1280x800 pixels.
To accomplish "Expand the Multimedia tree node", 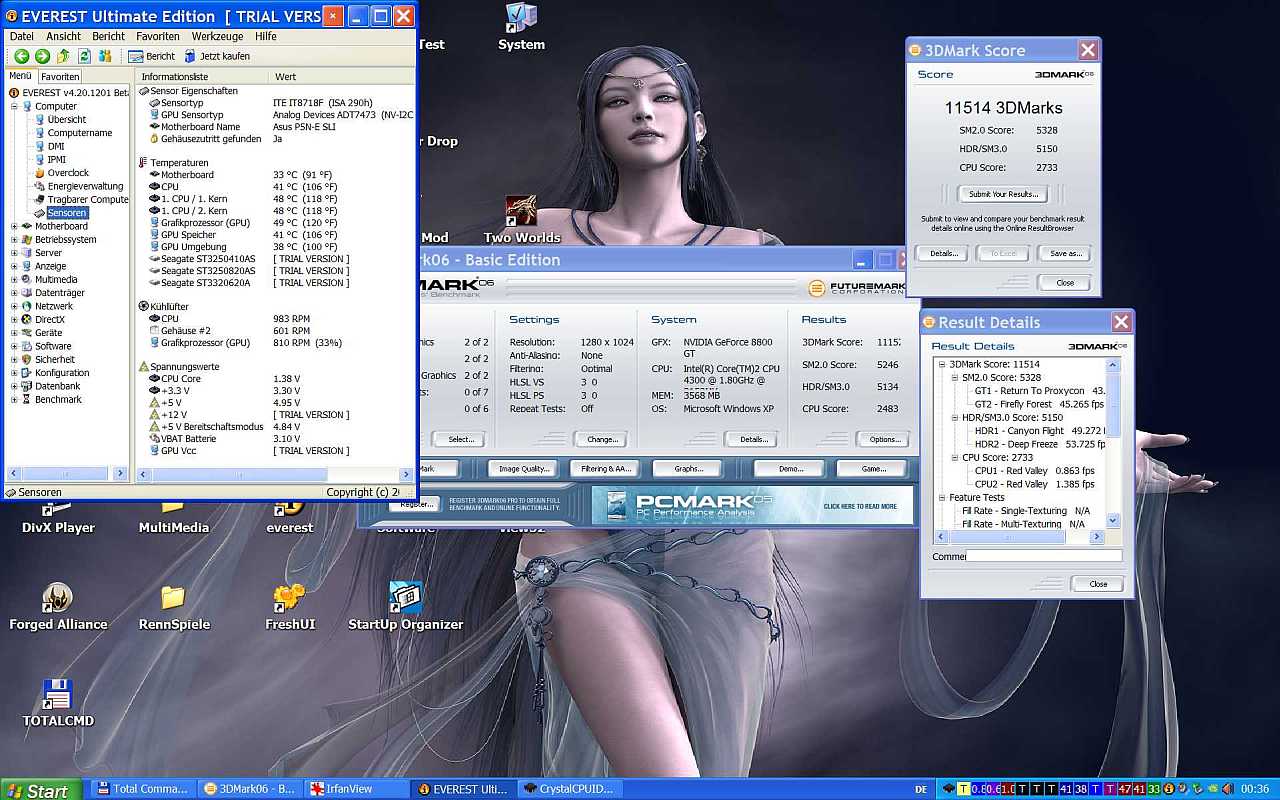I will tap(14, 279).
